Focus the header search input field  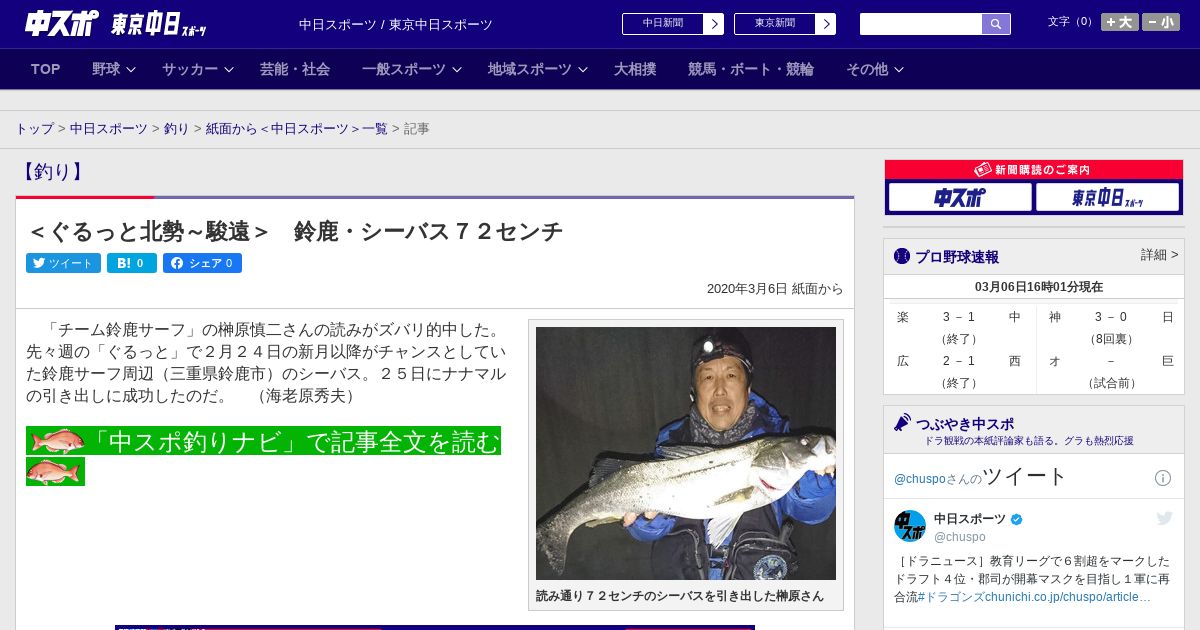[921, 24]
